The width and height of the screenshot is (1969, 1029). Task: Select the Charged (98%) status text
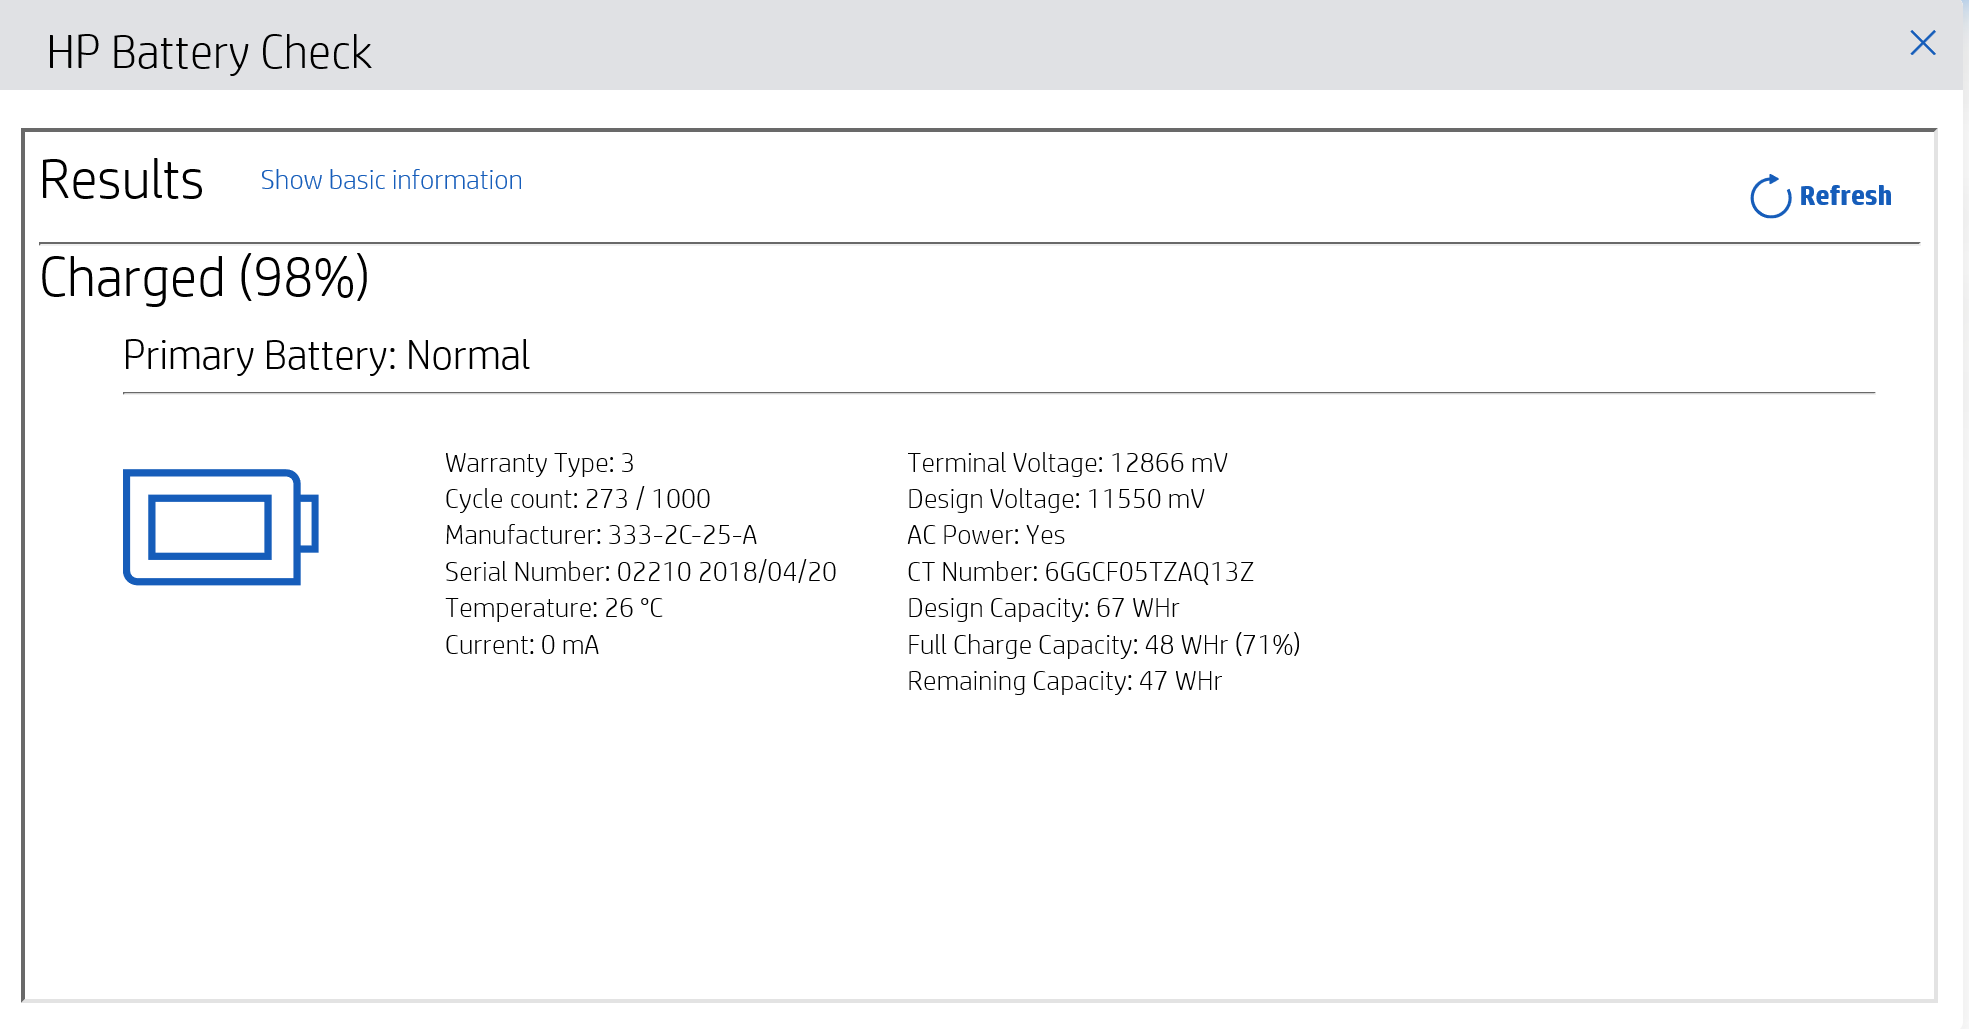pyautogui.click(x=205, y=278)
